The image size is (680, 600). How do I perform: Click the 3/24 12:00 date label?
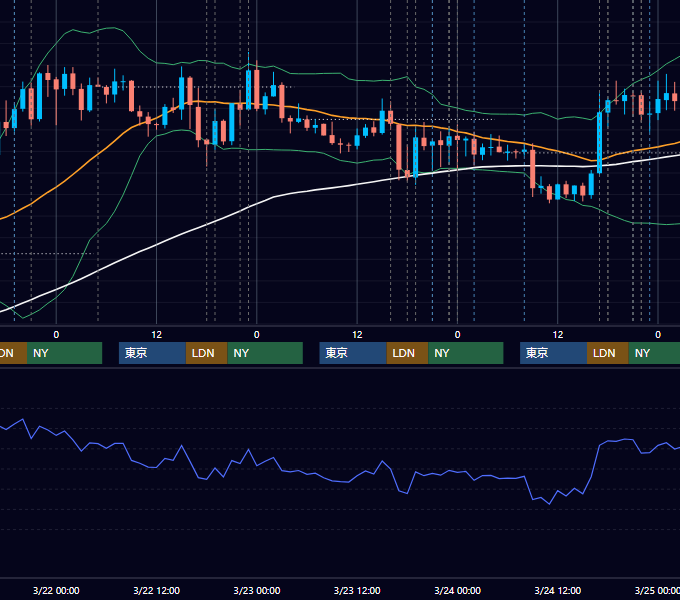(x=557, y=590)
